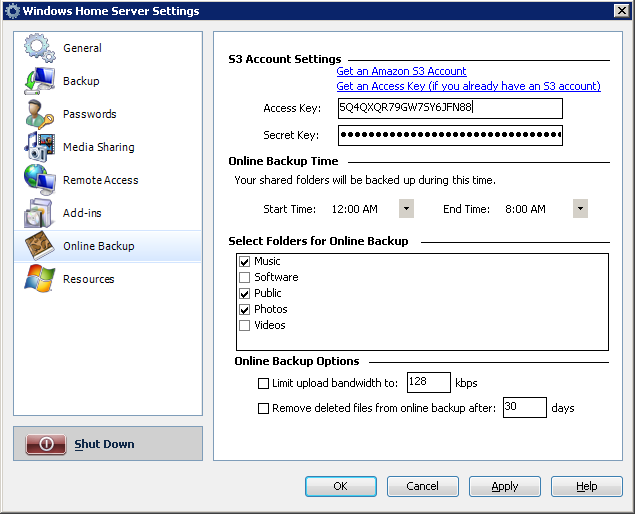Select the Public folder name

267,293
